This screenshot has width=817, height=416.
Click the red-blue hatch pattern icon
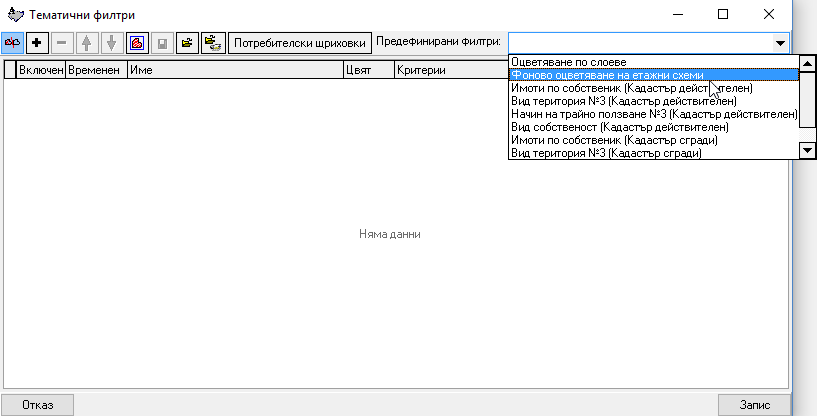click(x=136, y=43)
